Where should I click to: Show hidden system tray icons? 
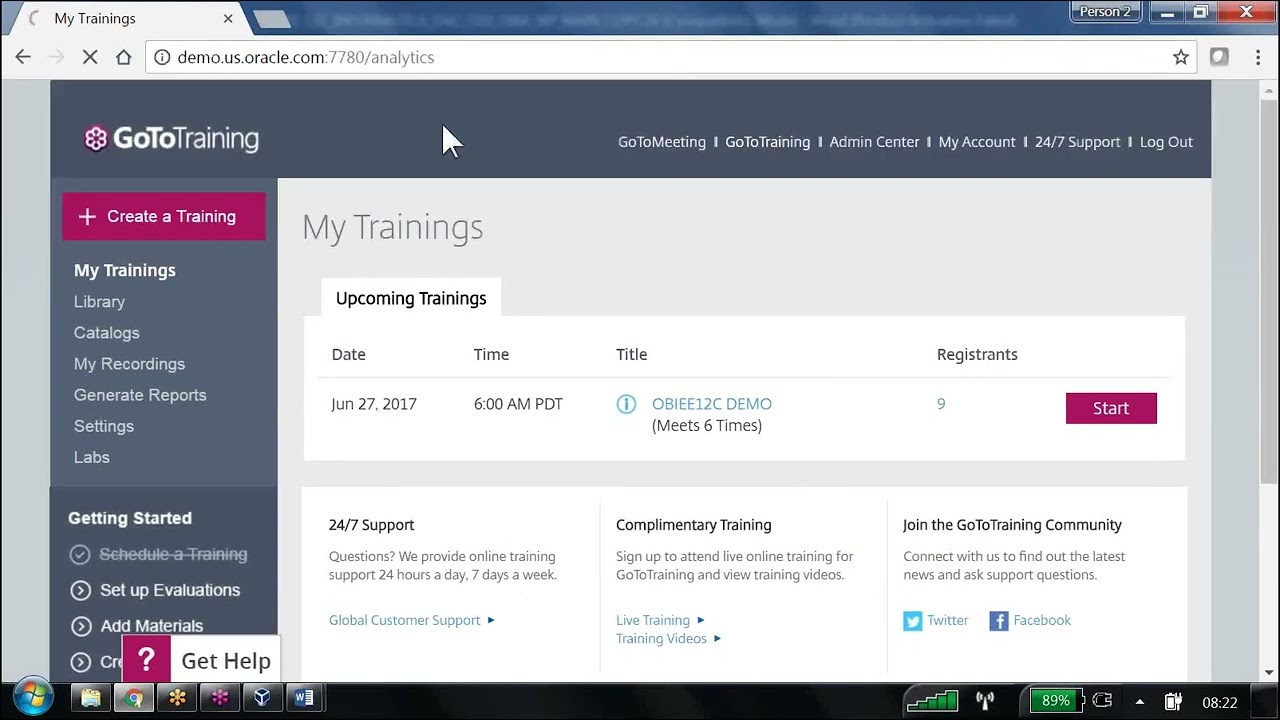pyautogui.click(x=1139, y=701)
